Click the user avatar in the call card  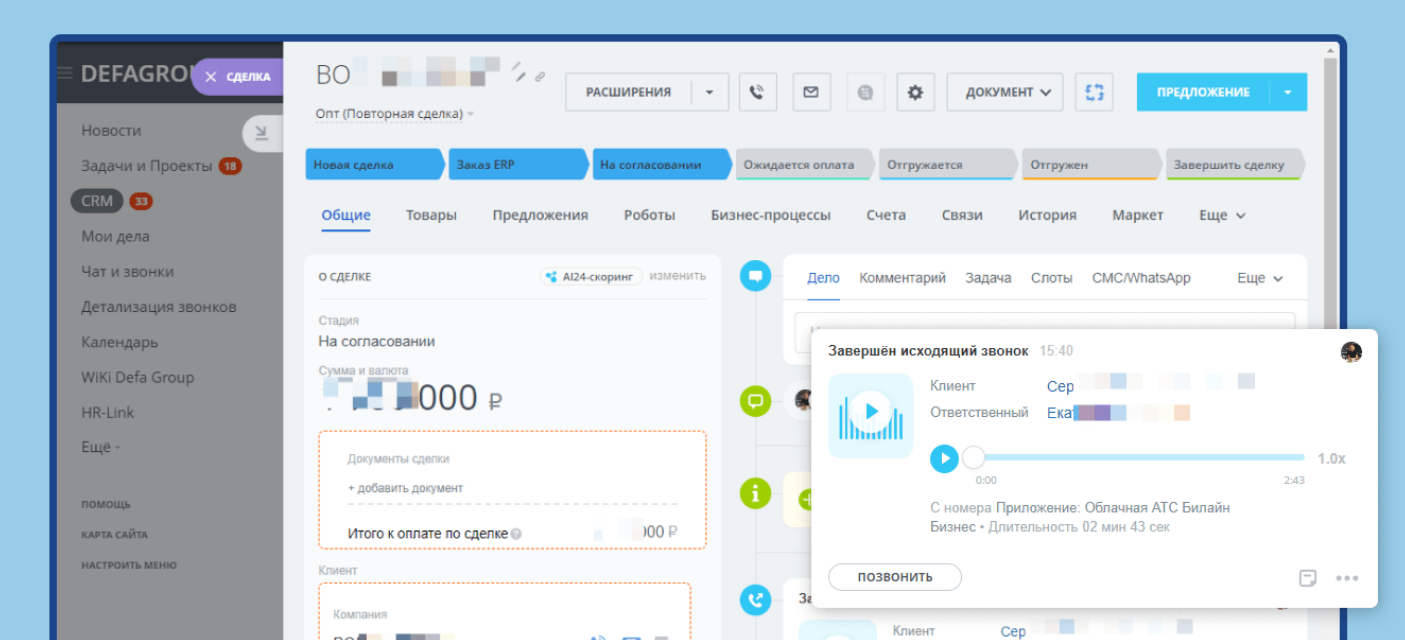1351,351
